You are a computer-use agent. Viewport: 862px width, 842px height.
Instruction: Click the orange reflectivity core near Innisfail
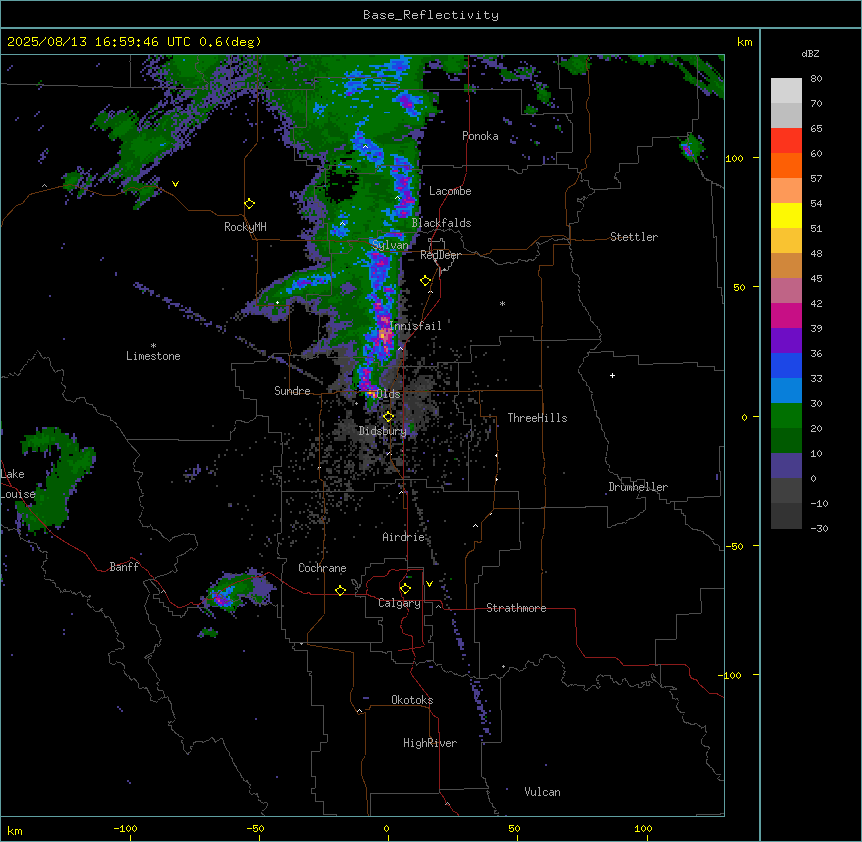pyautogui.click(x=383, y=333)
